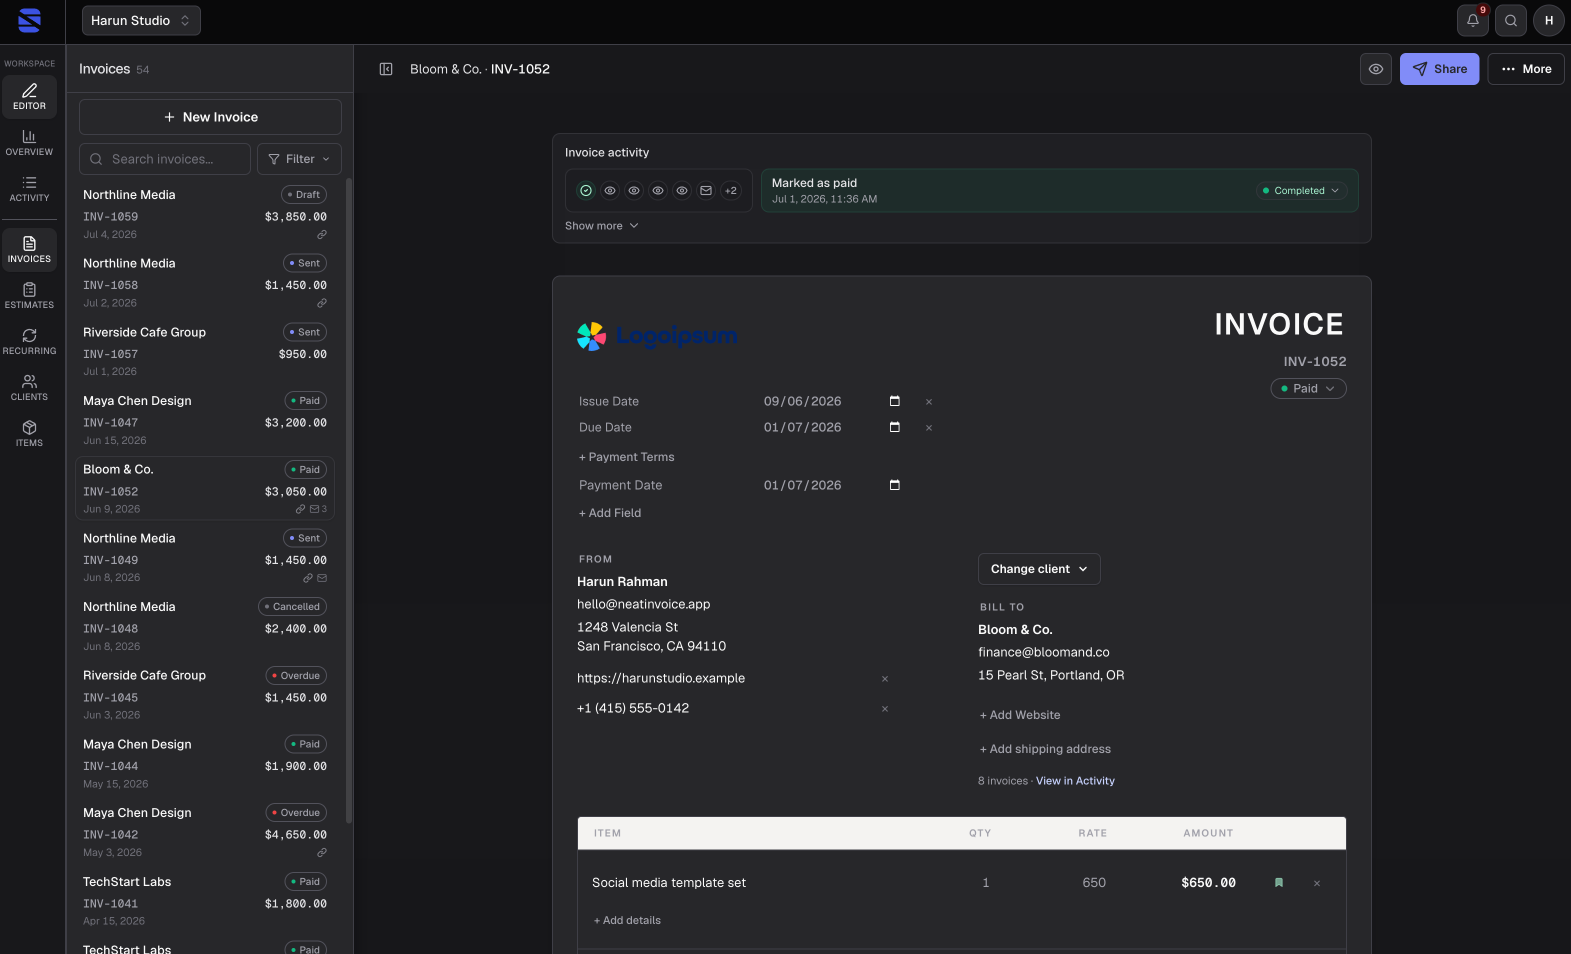The image size is (1571, 954).
Task: Select the marked-as-paid checkmark activity icon
Action: click(x=586, y=191)
